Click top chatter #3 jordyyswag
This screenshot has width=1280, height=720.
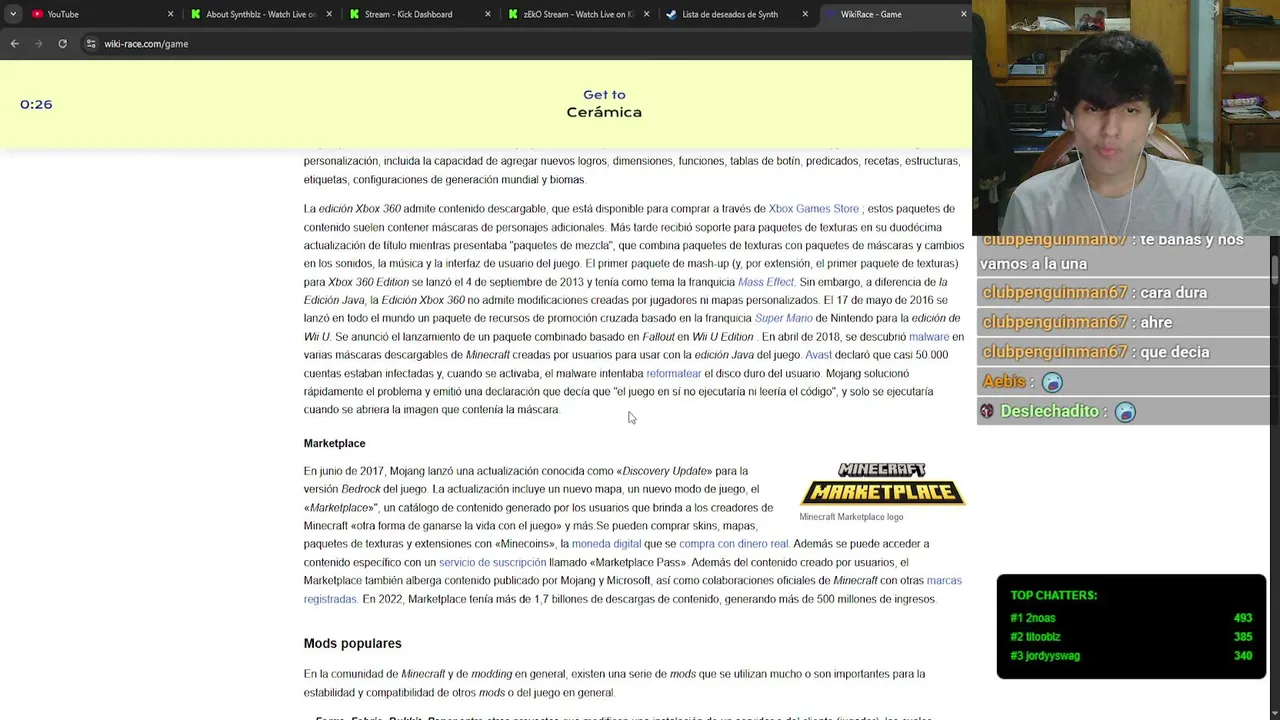[x=1131, y=656]
